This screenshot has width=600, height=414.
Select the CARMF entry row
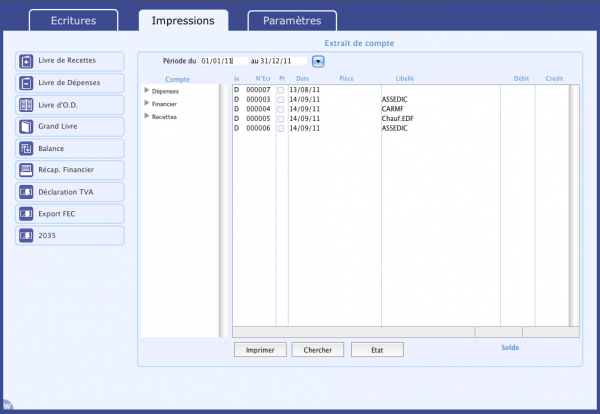401,109
